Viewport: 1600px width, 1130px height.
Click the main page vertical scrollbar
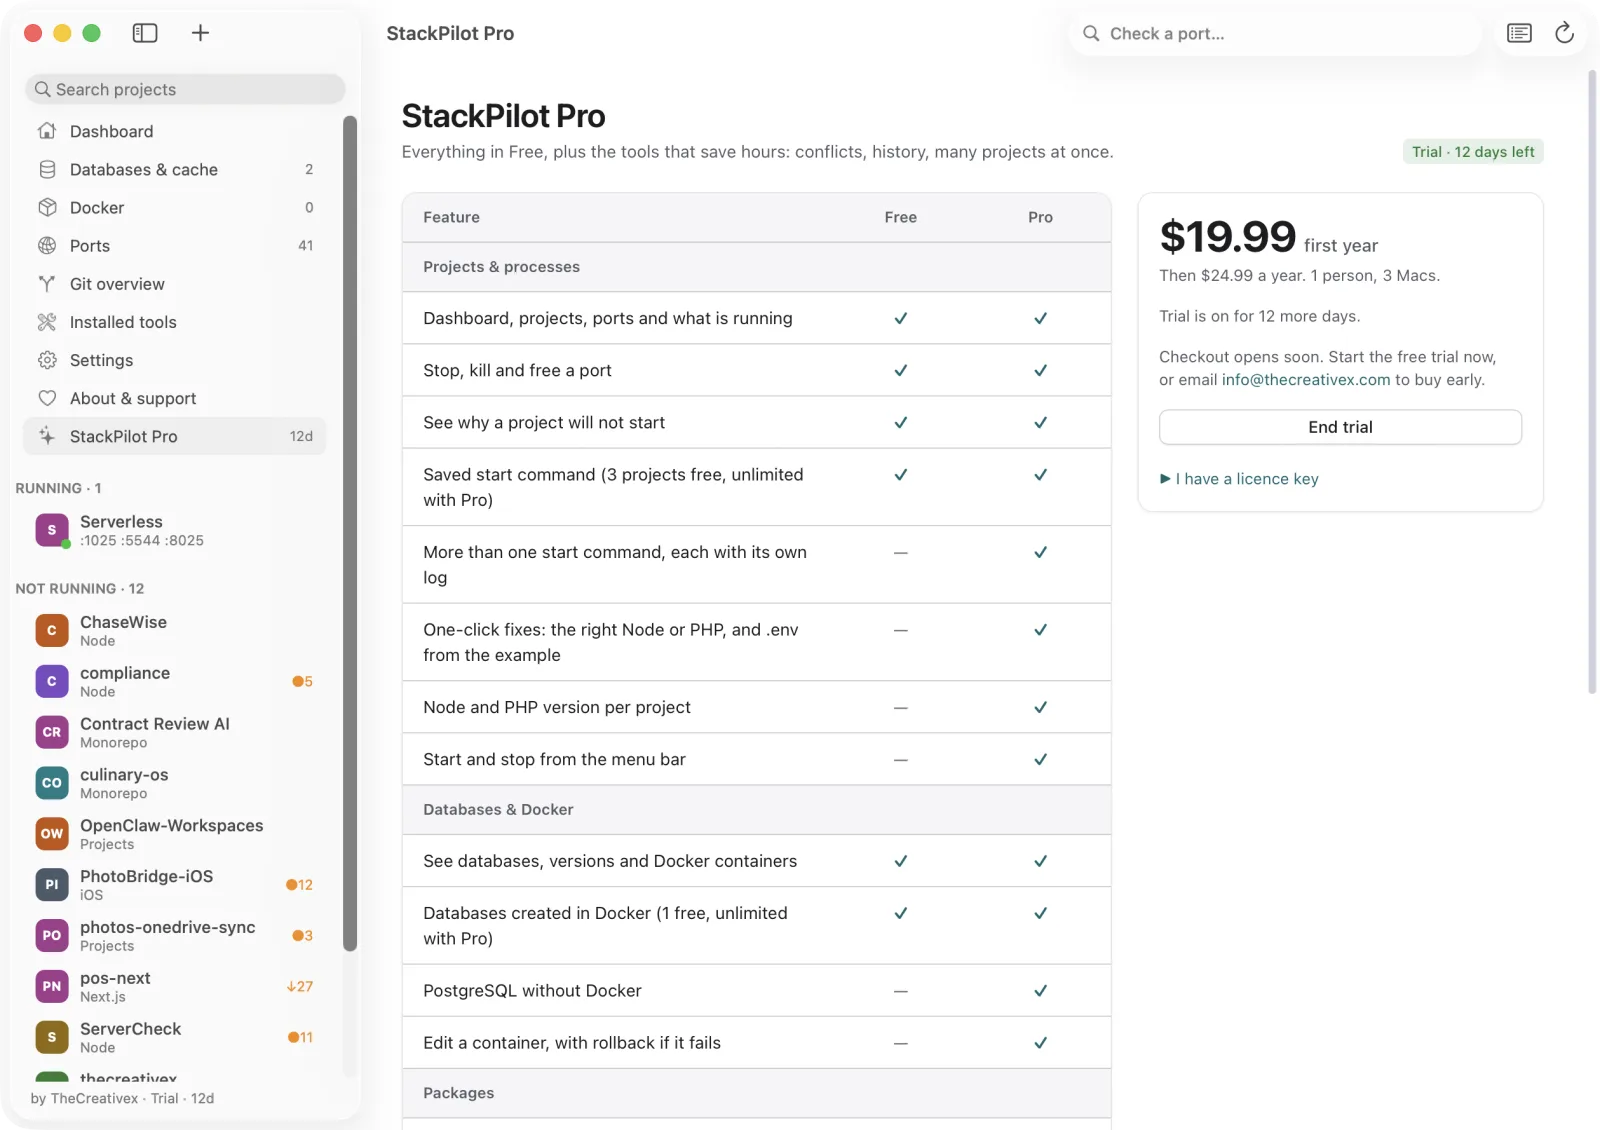coord(1592,382)
